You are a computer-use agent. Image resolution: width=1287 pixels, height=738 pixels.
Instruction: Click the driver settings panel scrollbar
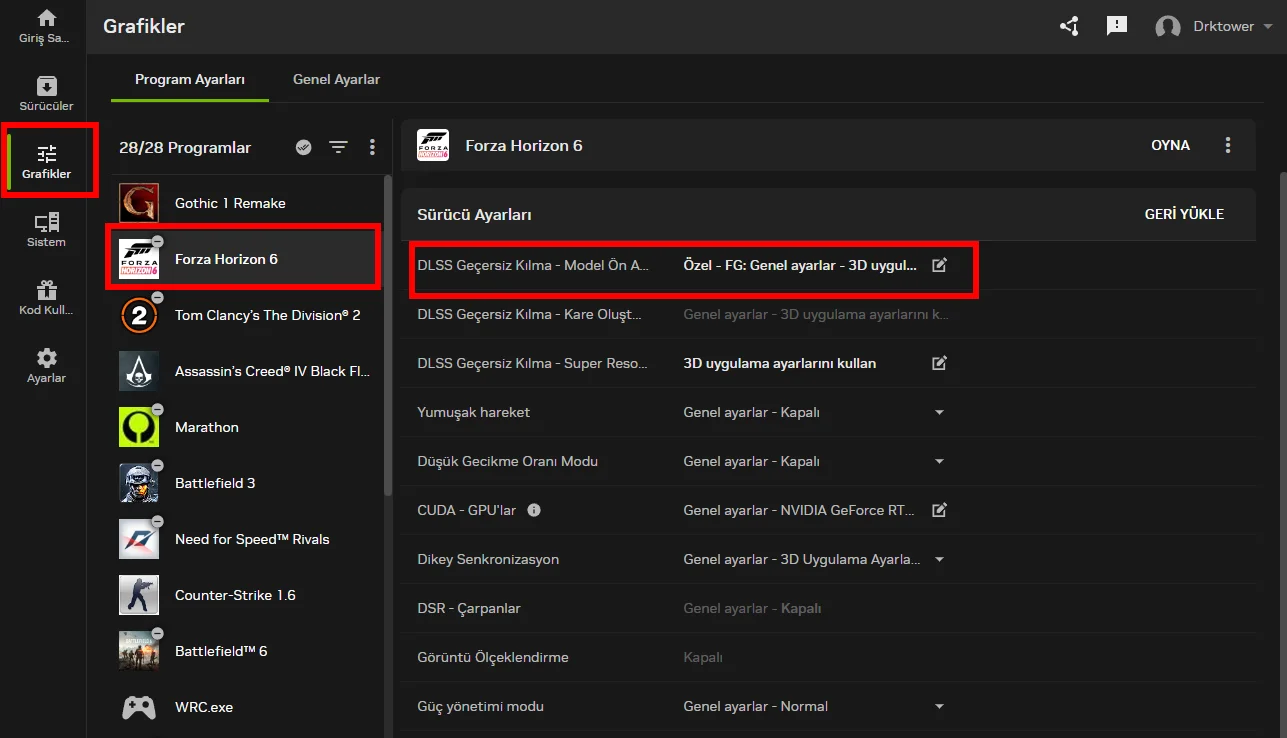[x=1282, y=455]
